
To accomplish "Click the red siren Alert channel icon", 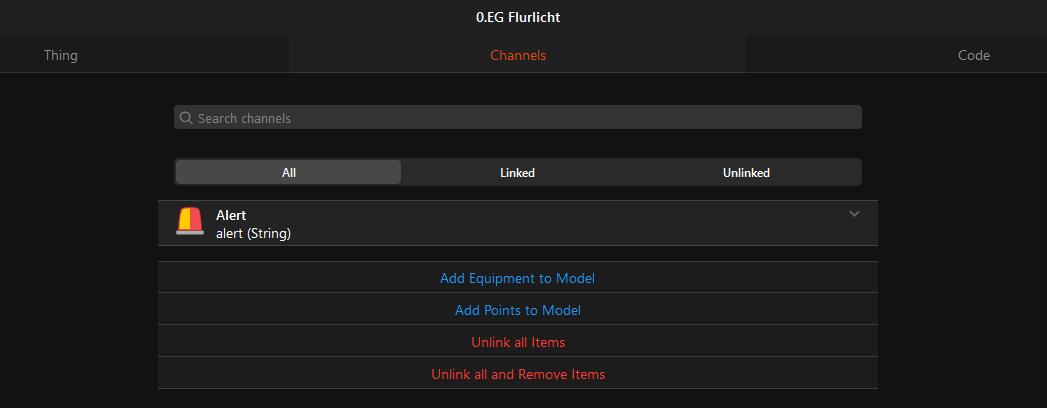I will coord(190,221).
